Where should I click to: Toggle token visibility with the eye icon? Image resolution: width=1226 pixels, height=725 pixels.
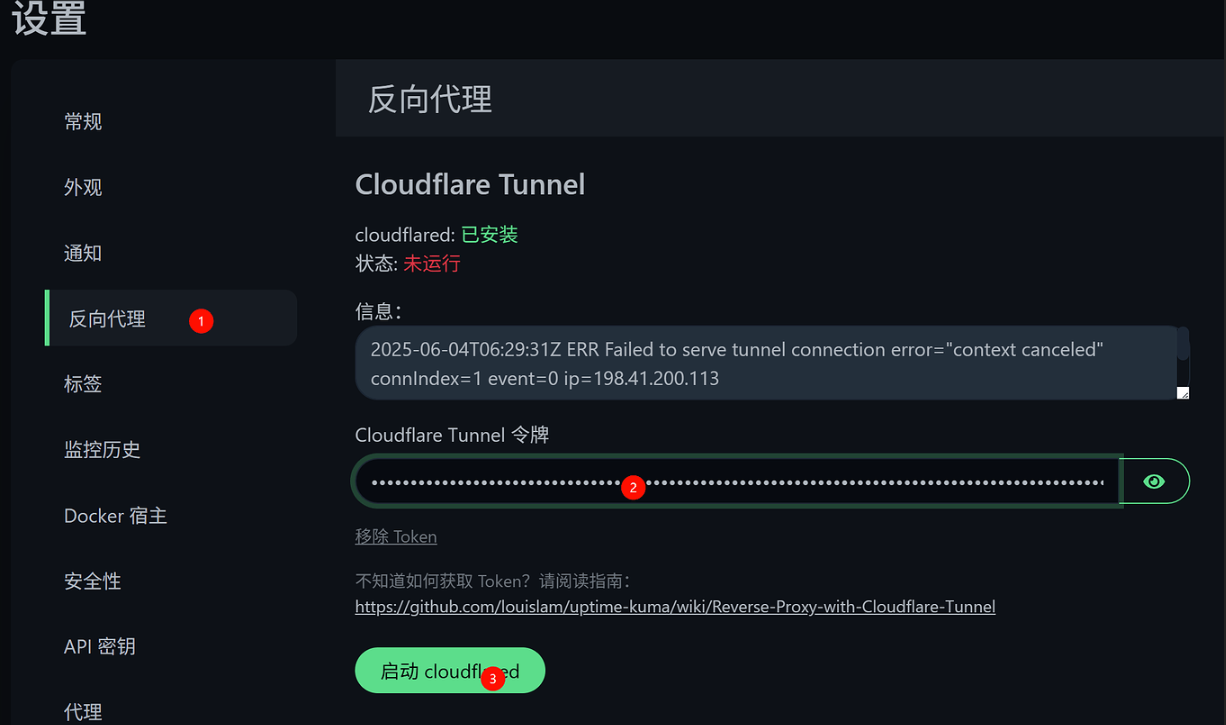click(x=1154, y=481)
